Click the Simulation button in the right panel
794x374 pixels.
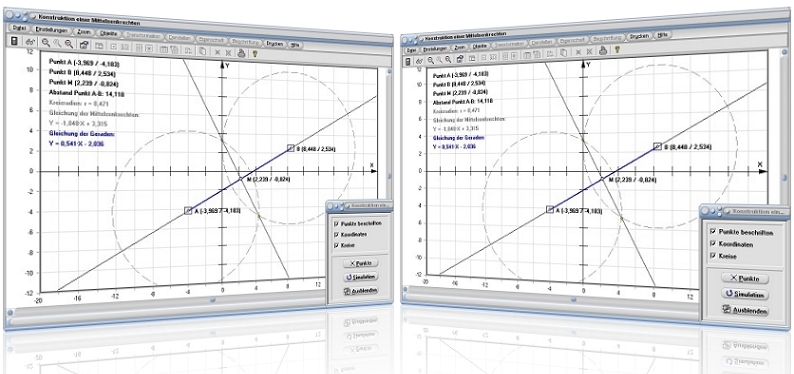pyautogui.click(x=744, y=295)
